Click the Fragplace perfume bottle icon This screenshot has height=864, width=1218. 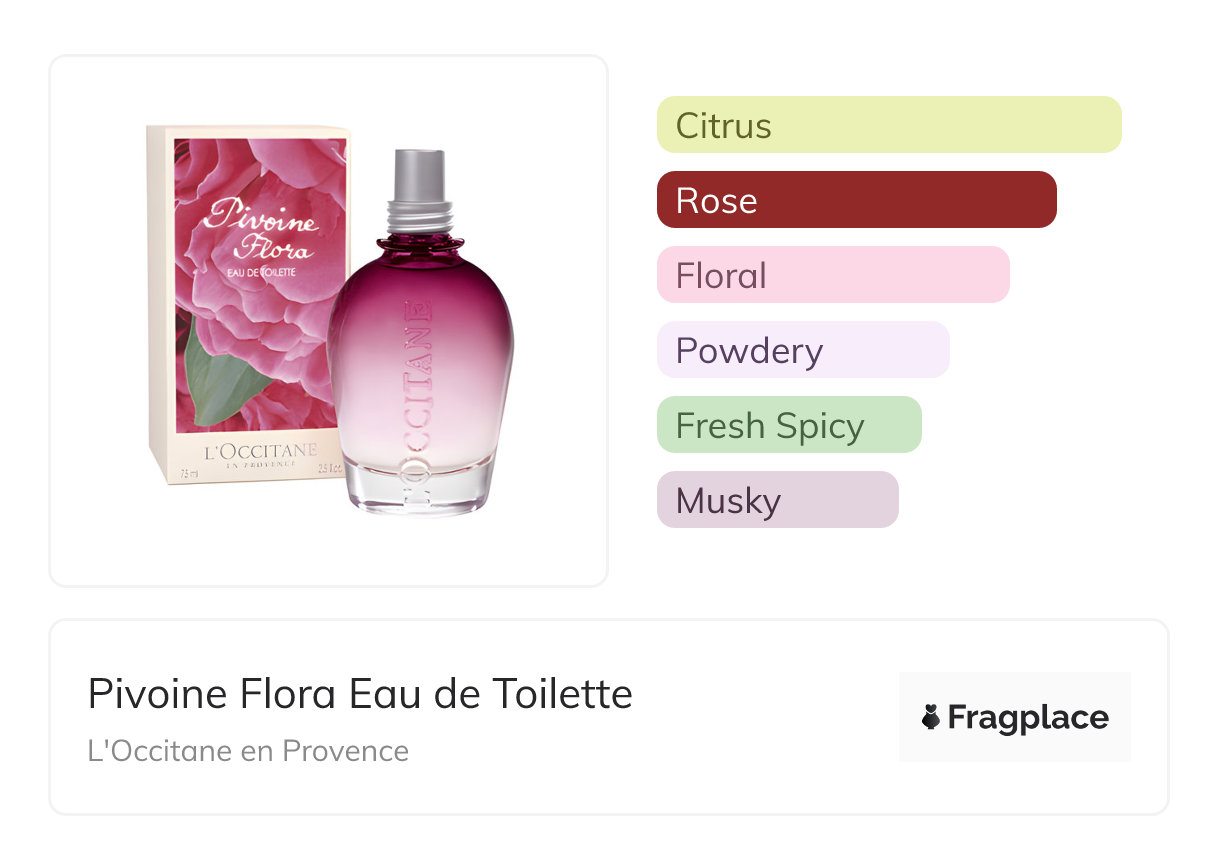pyautogui.click(x=931, y=717)
